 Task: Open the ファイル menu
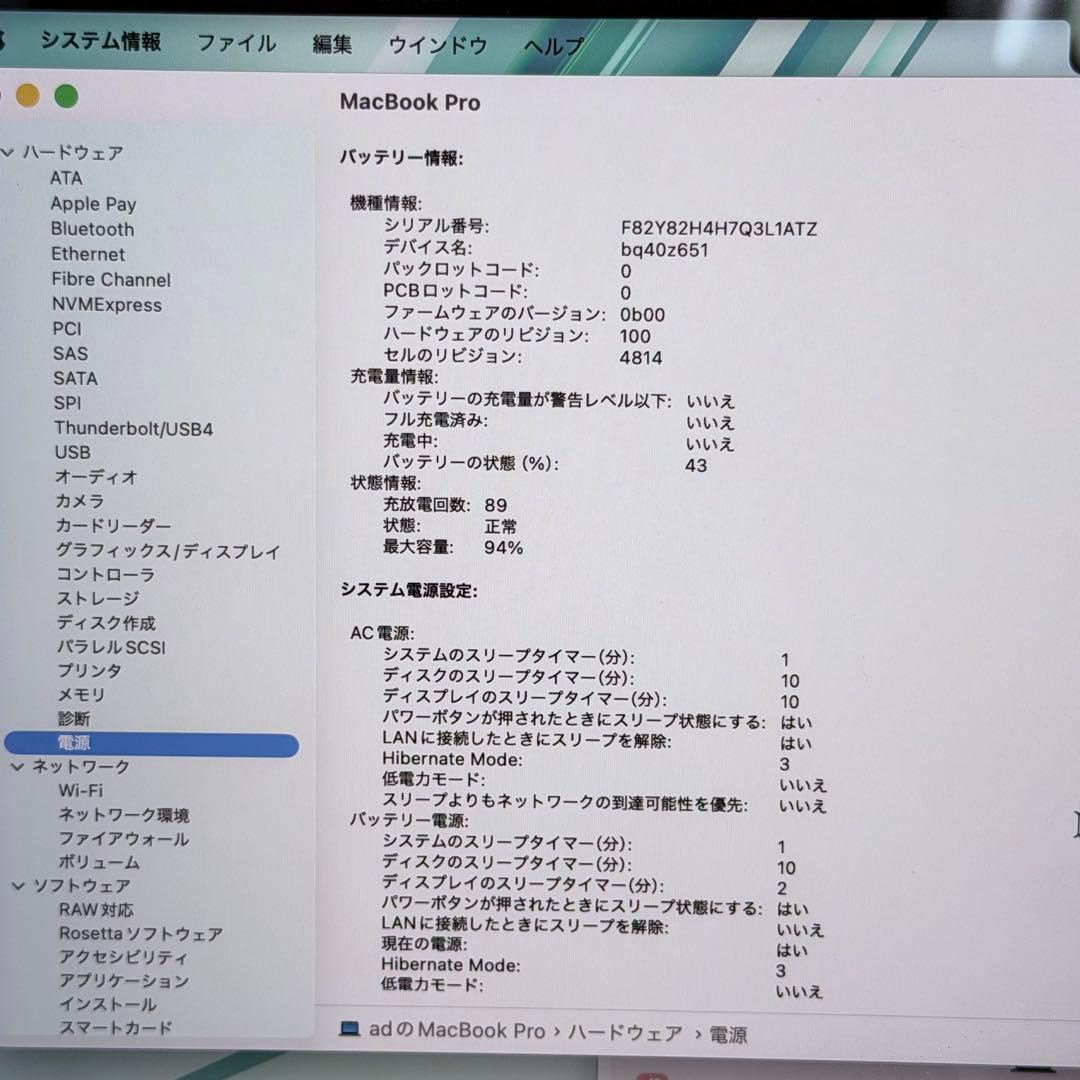coord(236,45)
